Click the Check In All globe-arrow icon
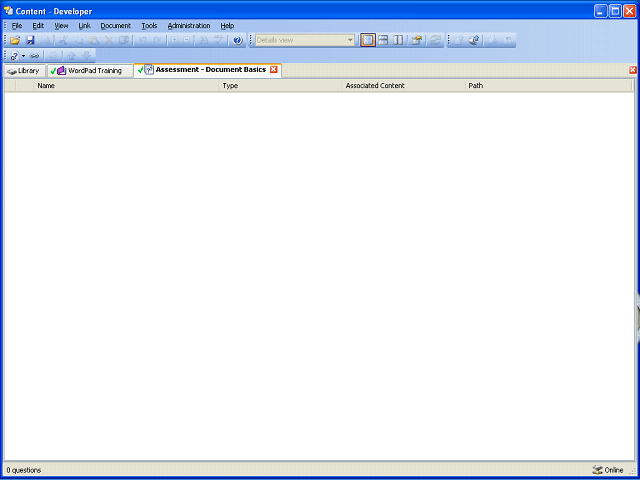This screenshot has height=480, width=640. (474, 40)
